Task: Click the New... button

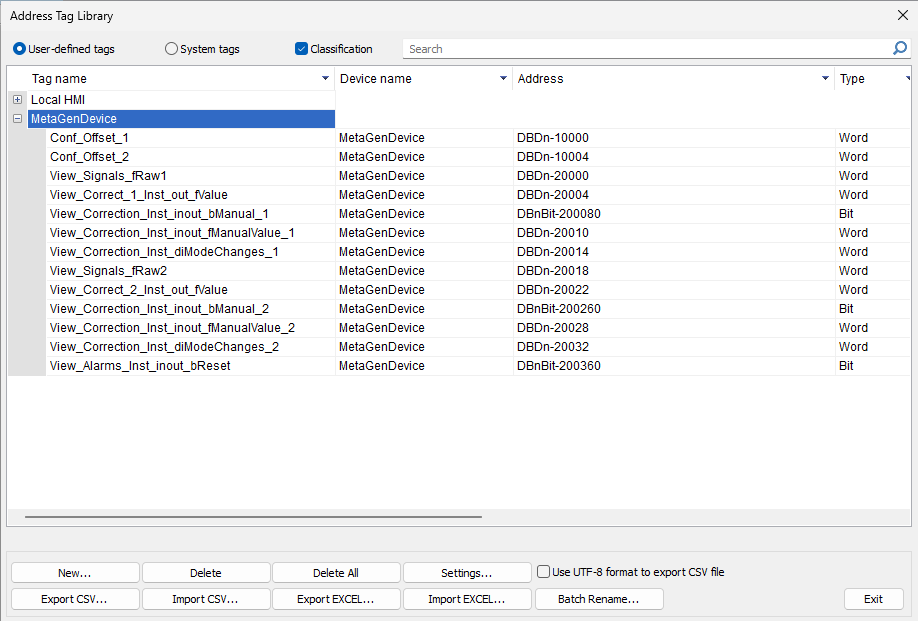Action: coord(75,573)
